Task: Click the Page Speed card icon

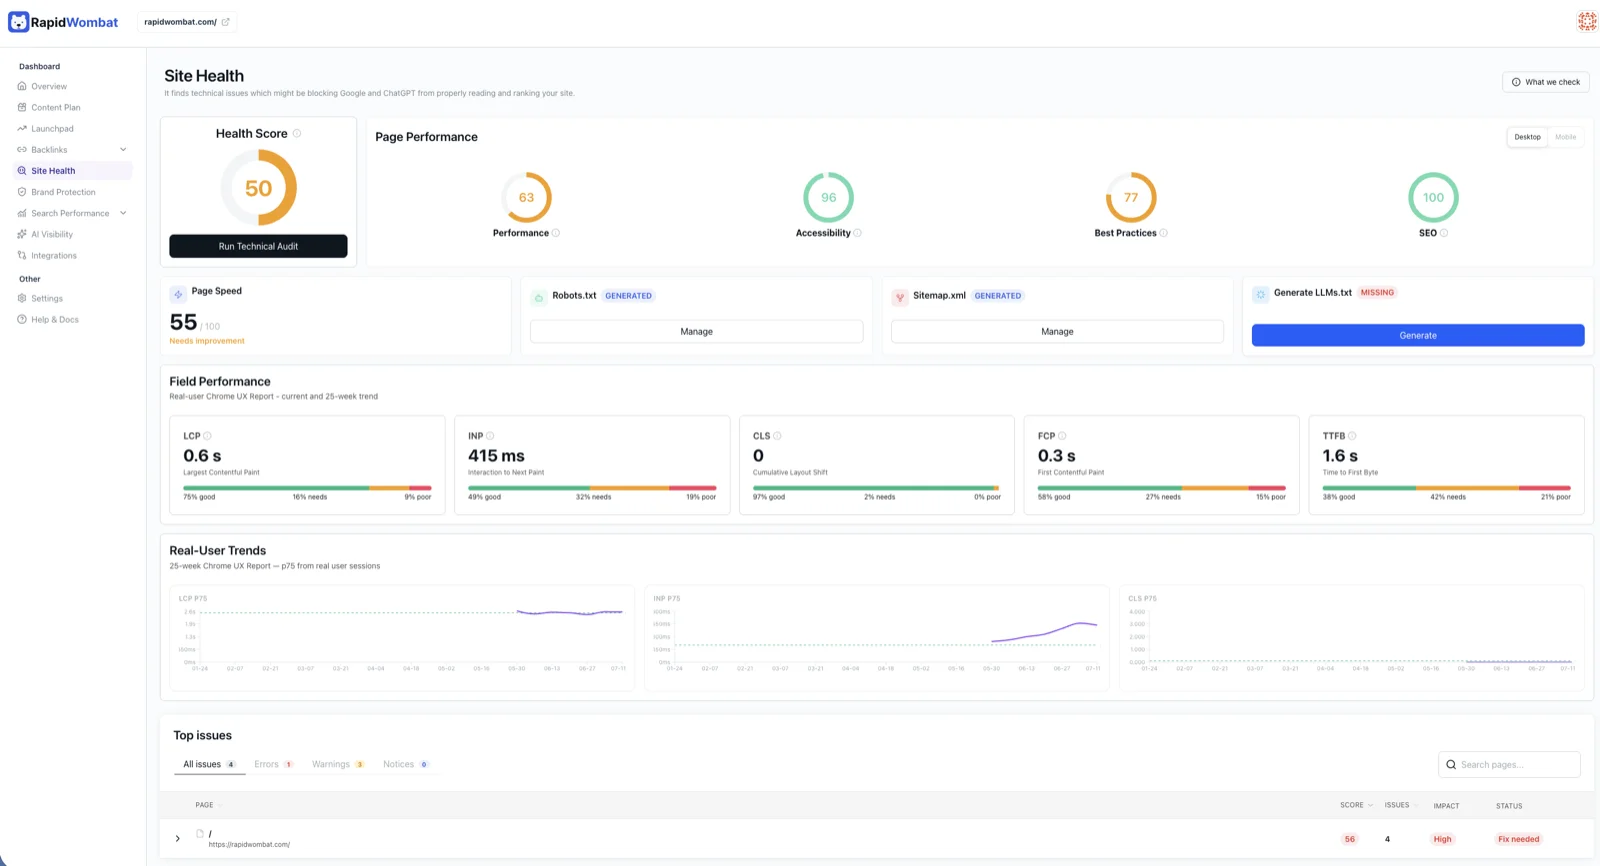Action: [x=178, y=294]
